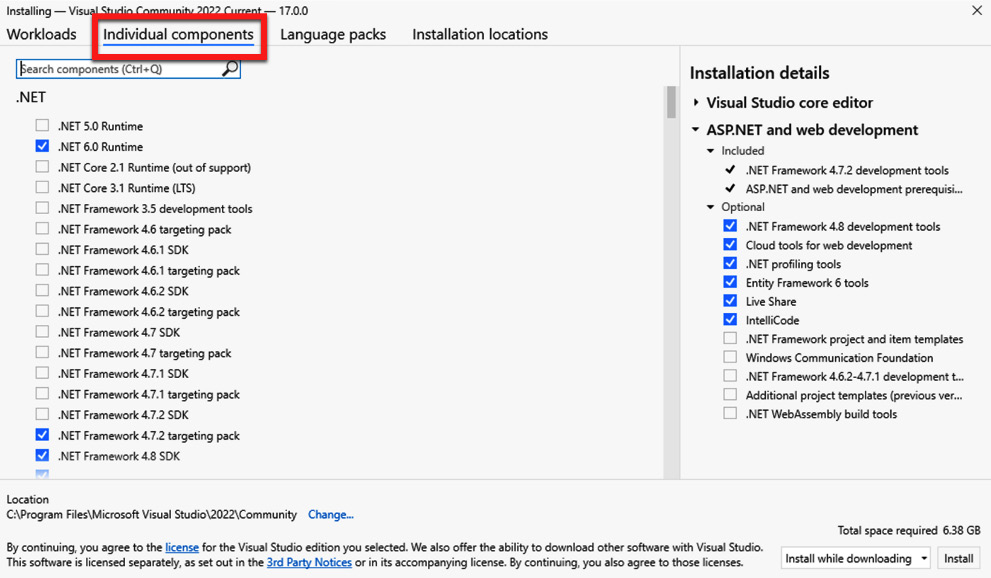Collapse ASP.NET and web development section

[696, 129]
